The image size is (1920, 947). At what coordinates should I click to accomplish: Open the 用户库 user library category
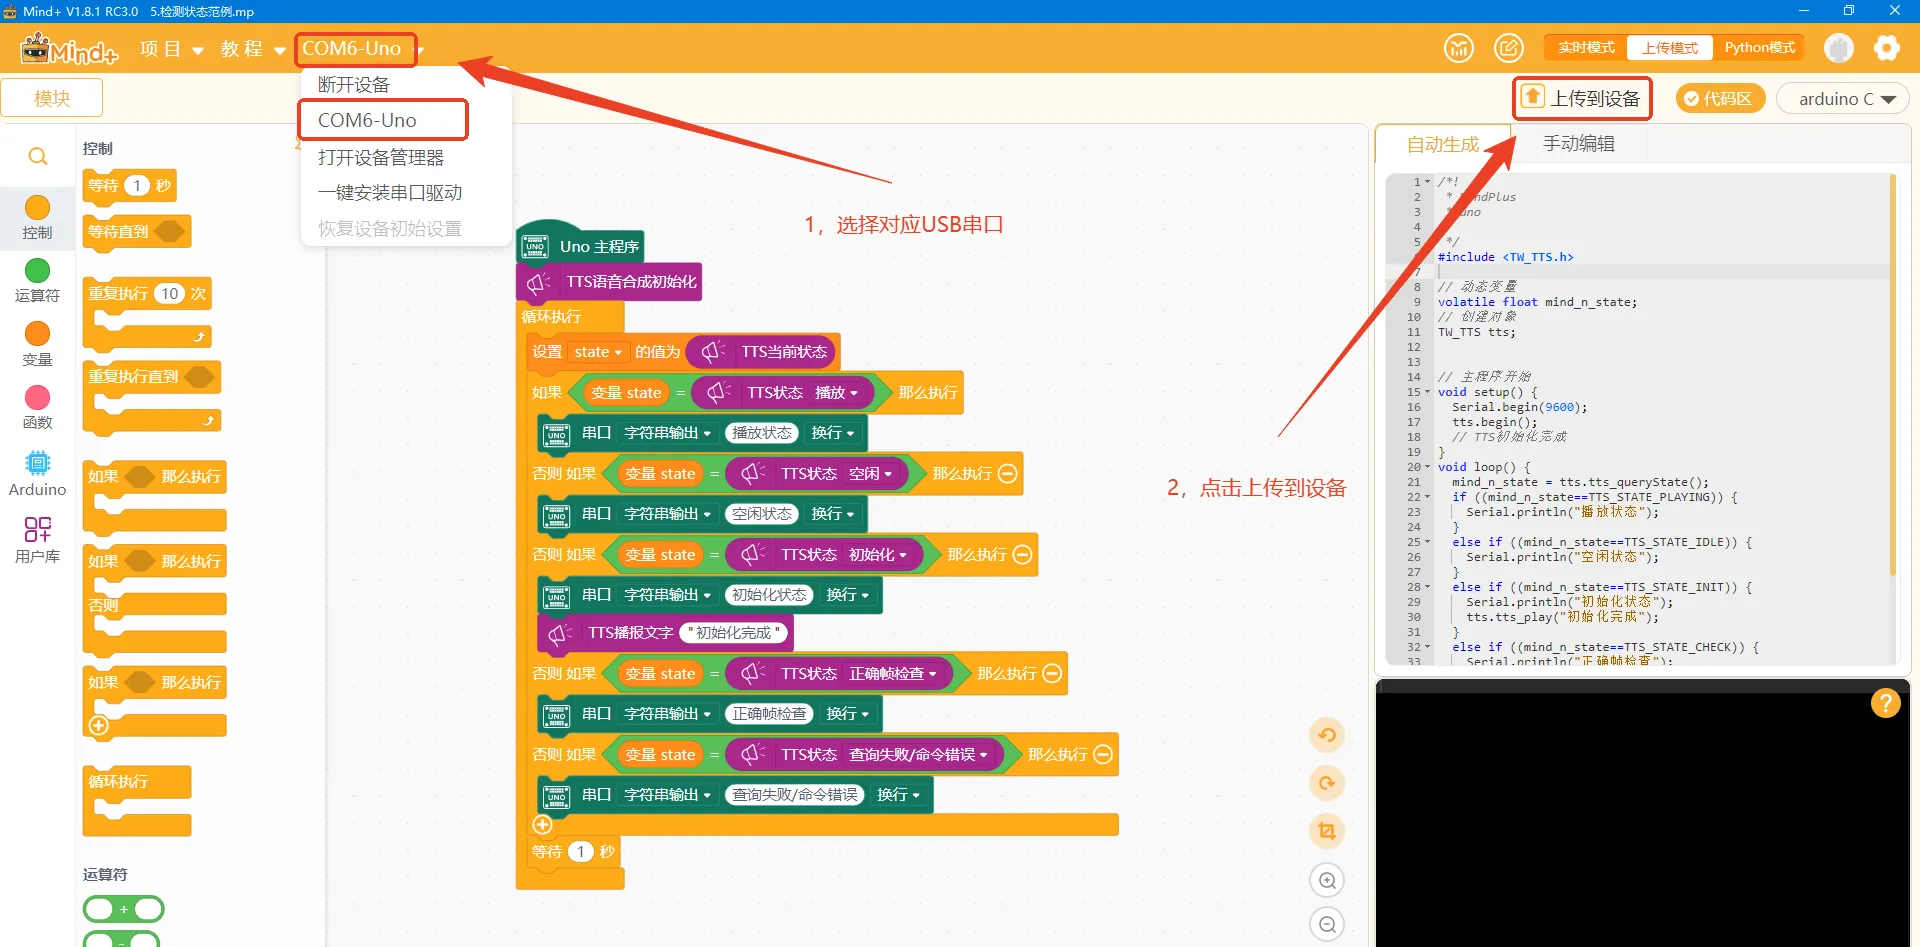pyautogui.click(x=37, y=540)
